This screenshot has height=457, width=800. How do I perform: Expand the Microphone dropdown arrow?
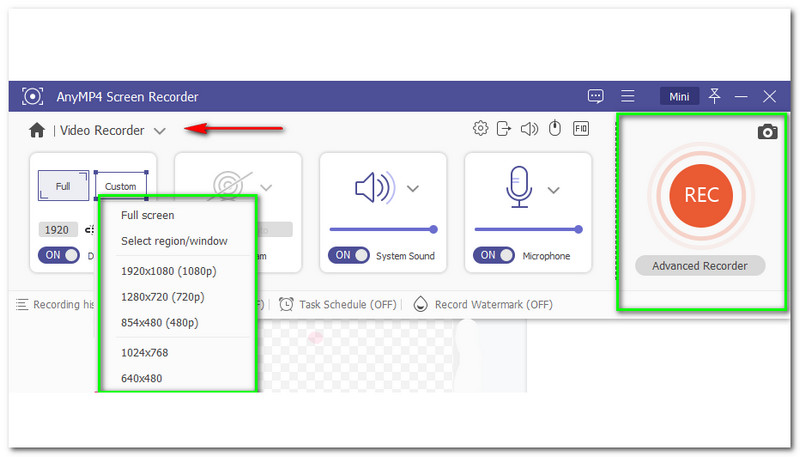pyautogui.click(x=554, y=190)
